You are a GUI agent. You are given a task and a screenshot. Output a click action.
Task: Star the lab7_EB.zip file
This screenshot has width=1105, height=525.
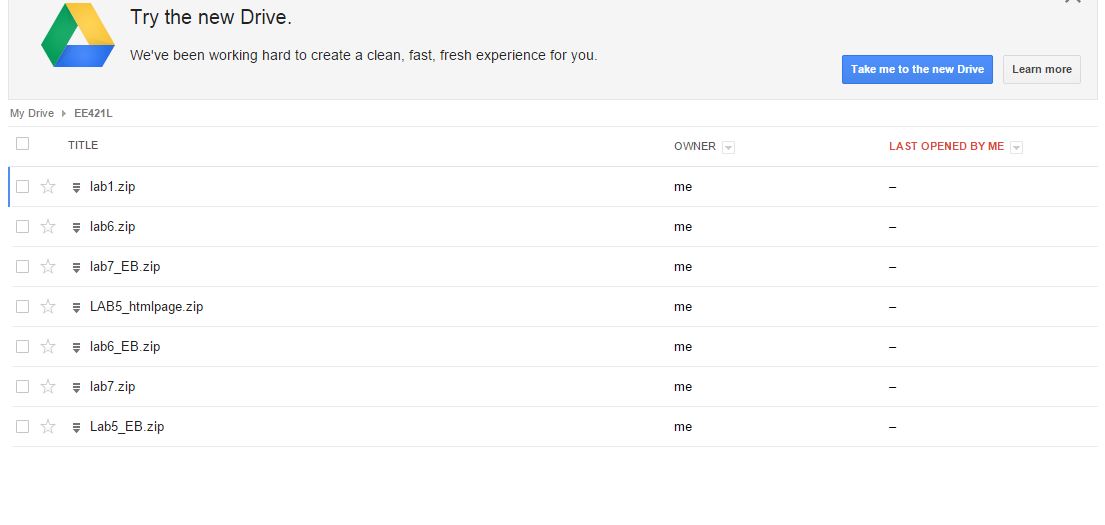[48, 266]
